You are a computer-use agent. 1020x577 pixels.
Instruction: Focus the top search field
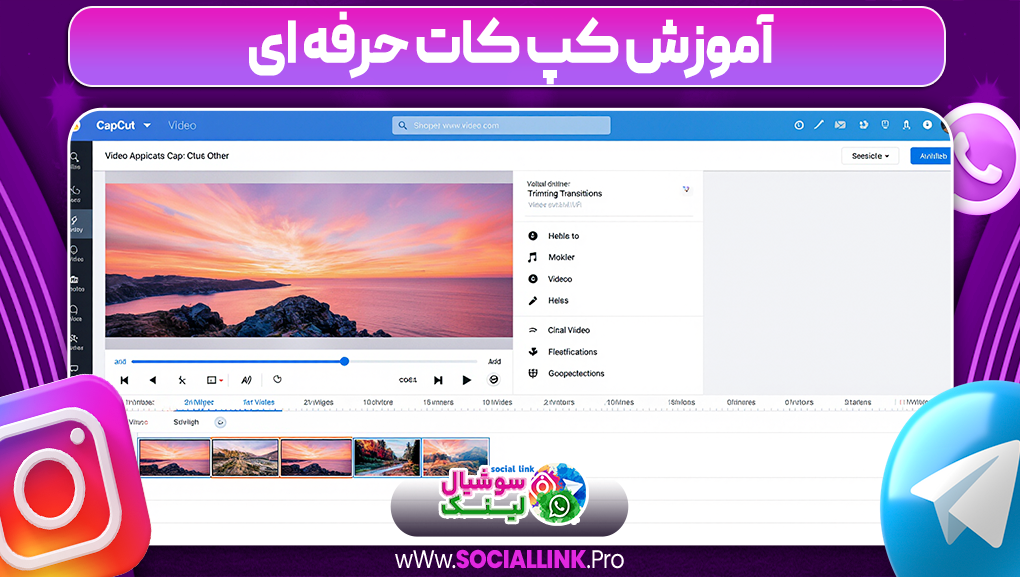[x=501, y=125]
